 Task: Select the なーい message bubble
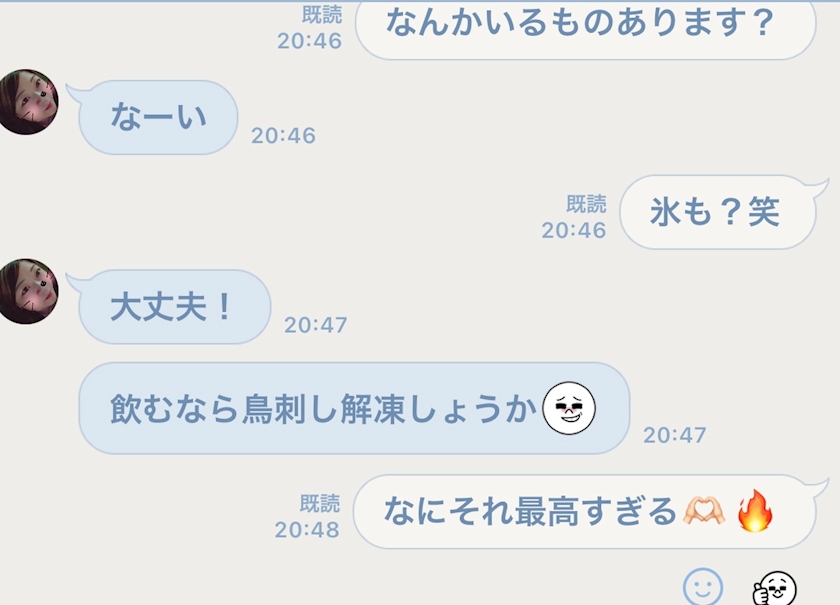point(158,117)
